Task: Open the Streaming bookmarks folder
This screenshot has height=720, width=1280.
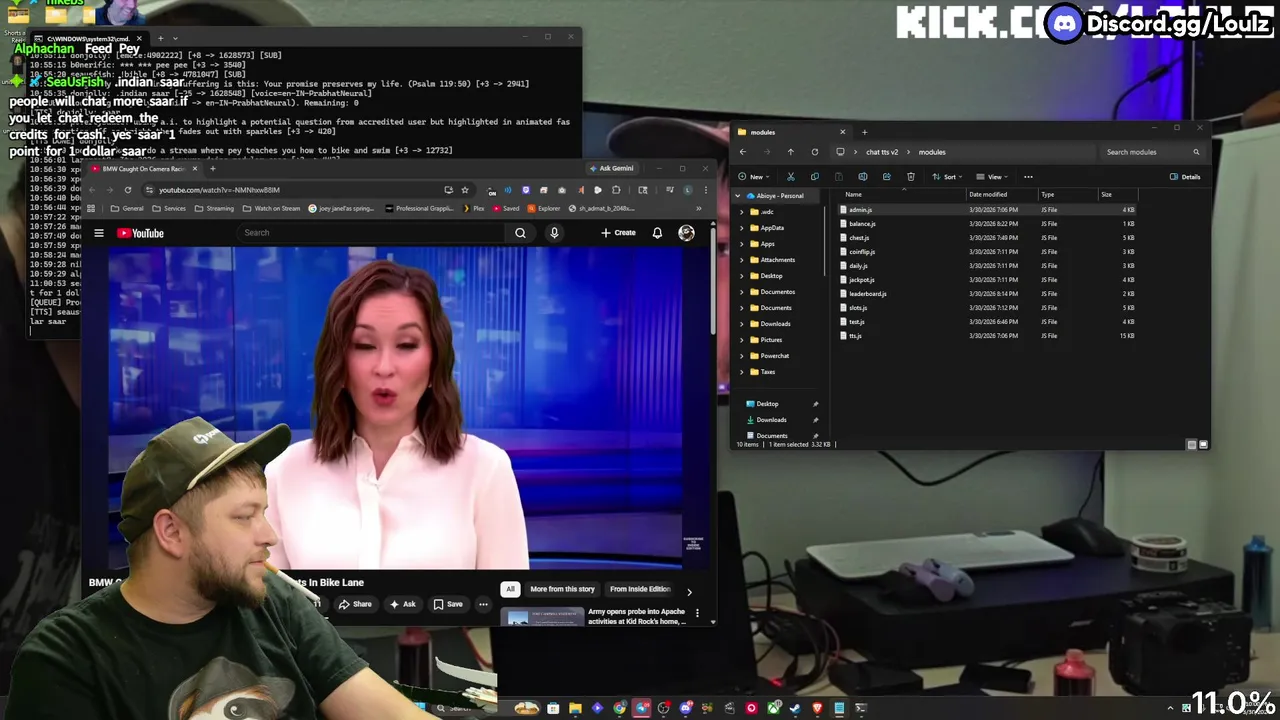Action: (x=212, y=208)
